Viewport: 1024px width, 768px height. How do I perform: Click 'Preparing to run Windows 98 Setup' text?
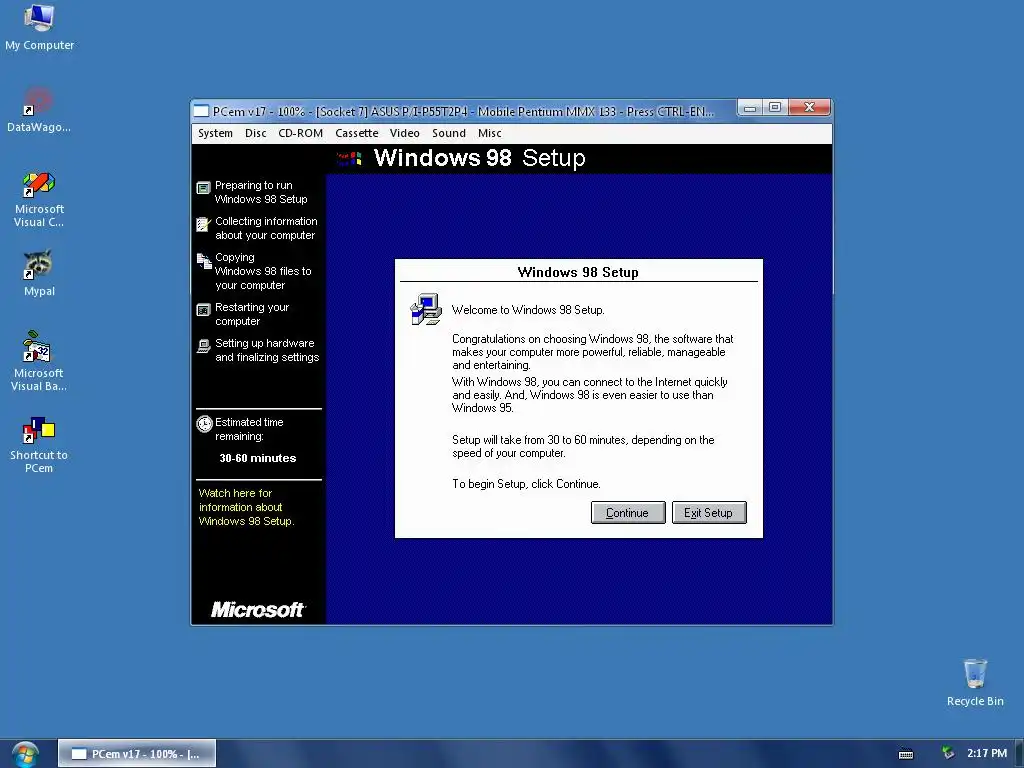click(x=261, y=192)
